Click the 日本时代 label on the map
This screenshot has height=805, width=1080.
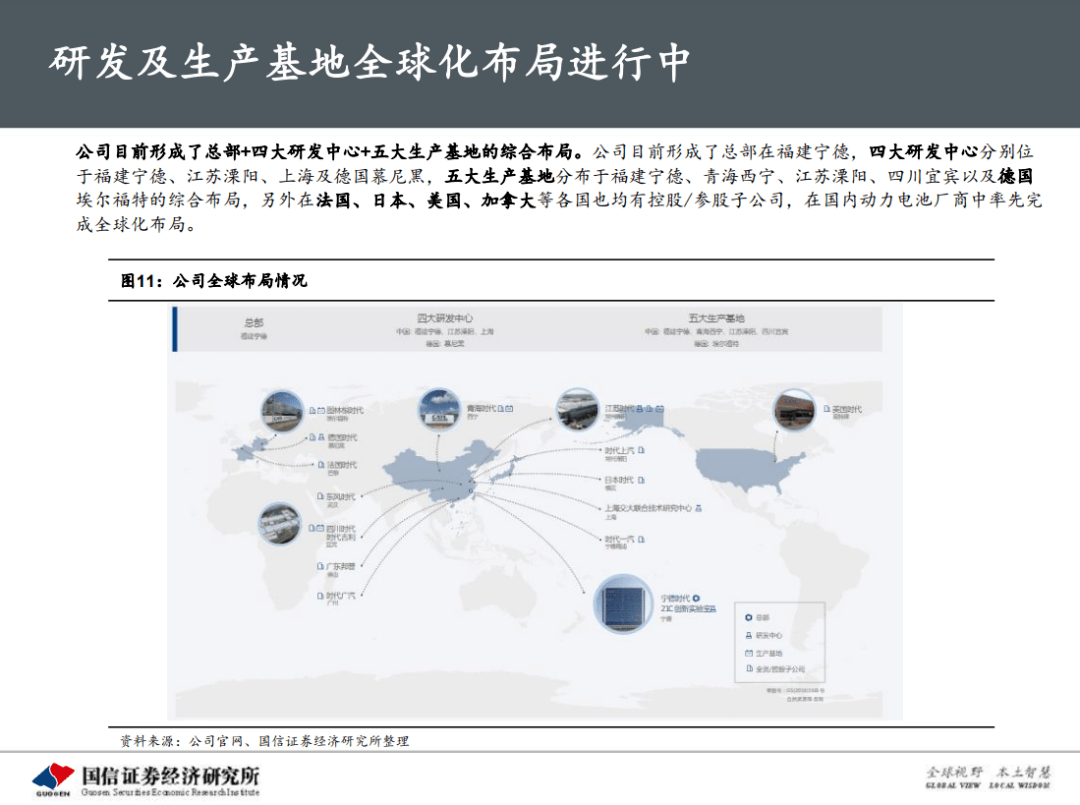point(619,480)
